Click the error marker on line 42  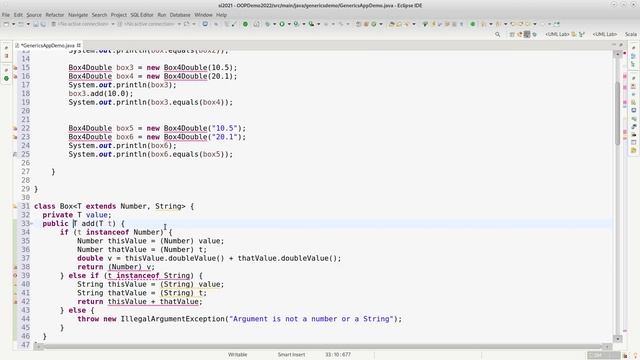click(15, 302)
